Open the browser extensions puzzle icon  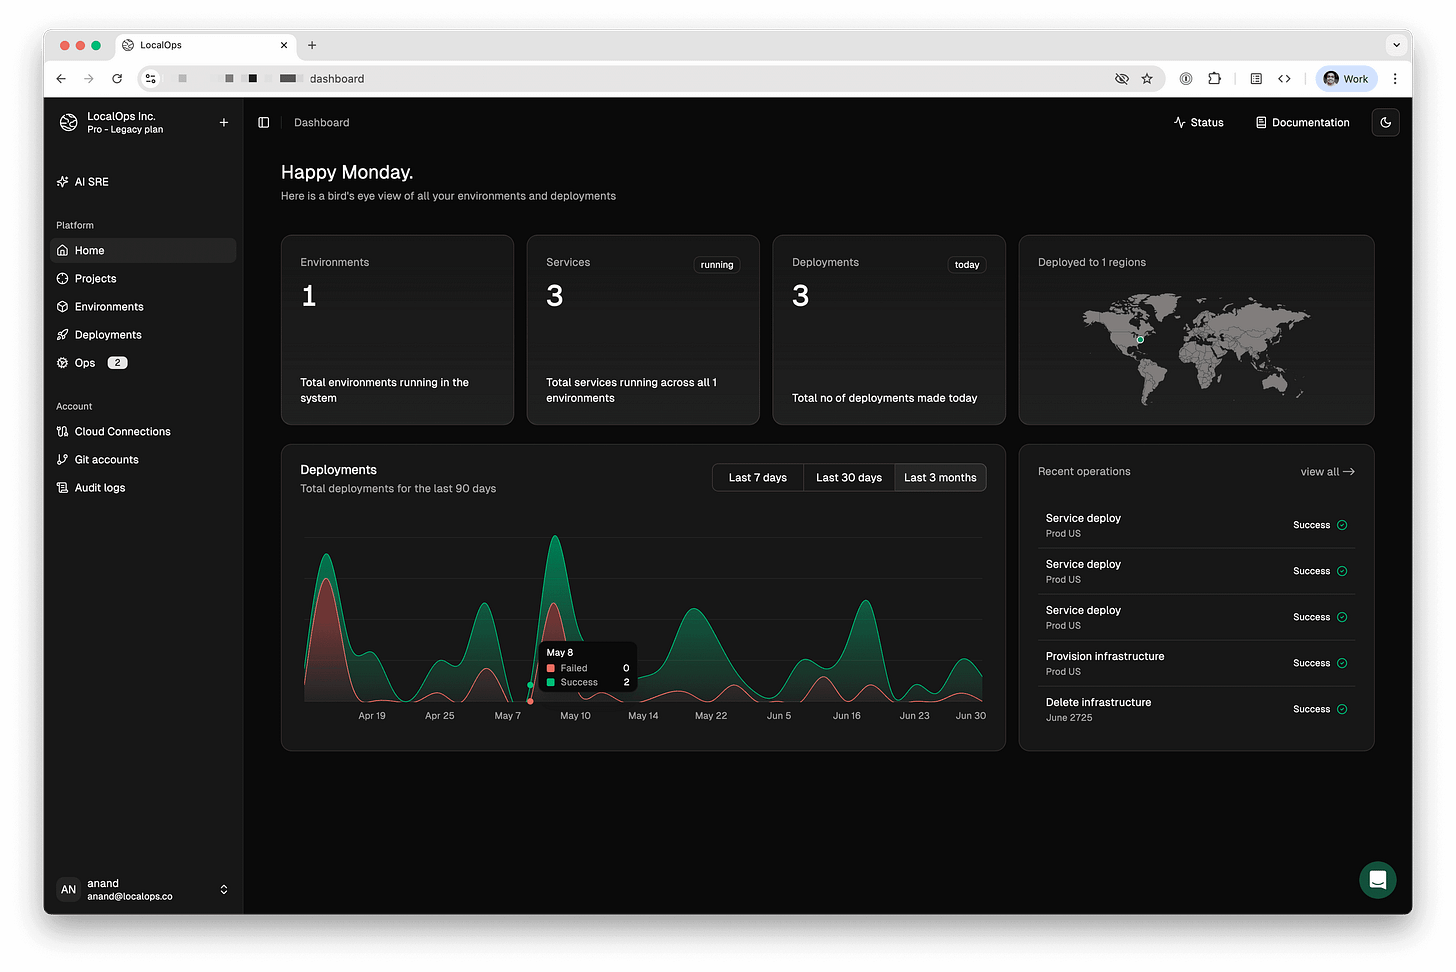[x=1214, y=79]
